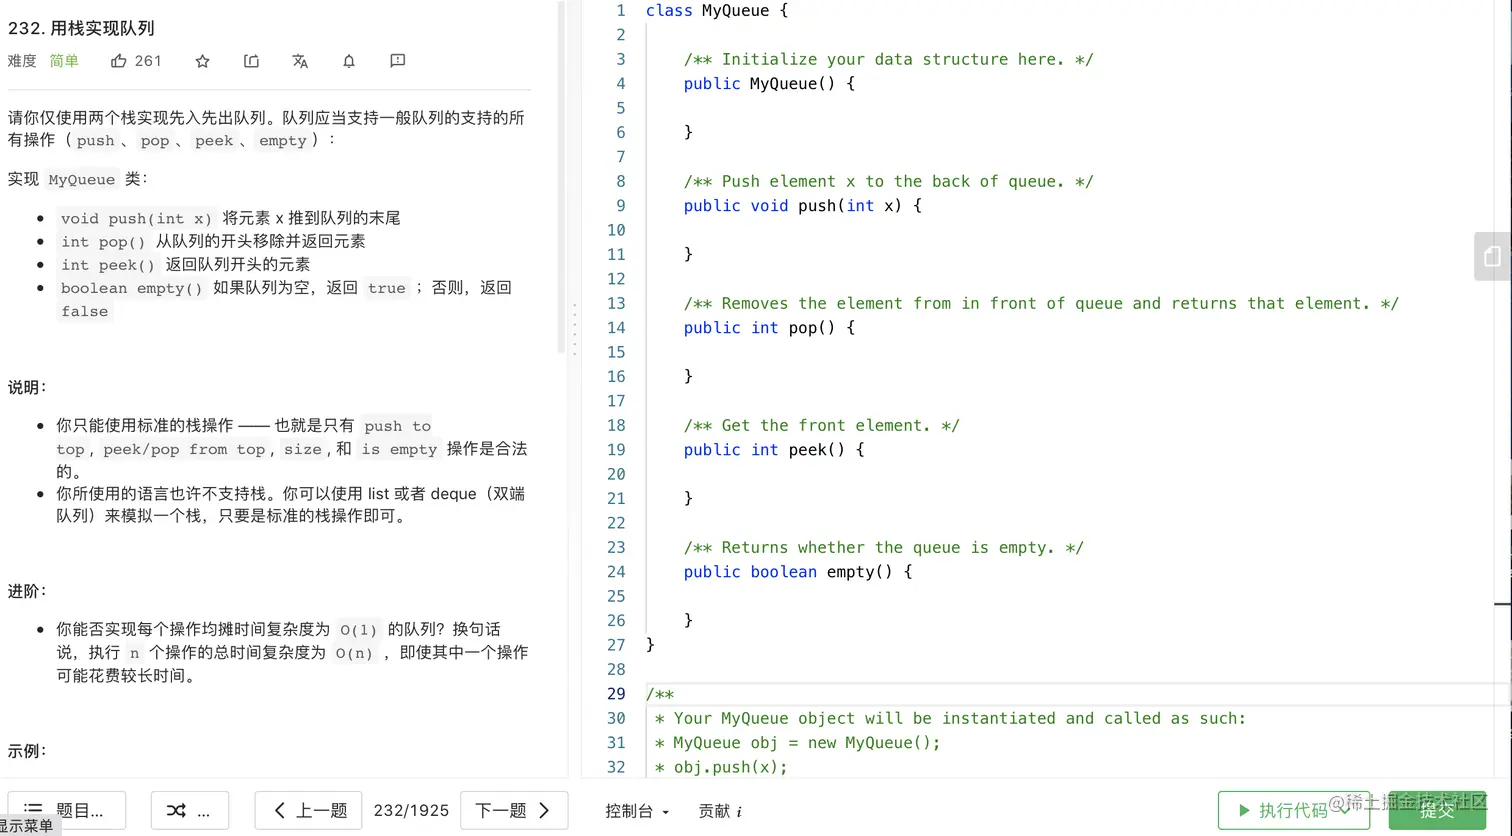Click the 'int peek()' description bullet
The image size is (1512, 836).
[184, 264]
